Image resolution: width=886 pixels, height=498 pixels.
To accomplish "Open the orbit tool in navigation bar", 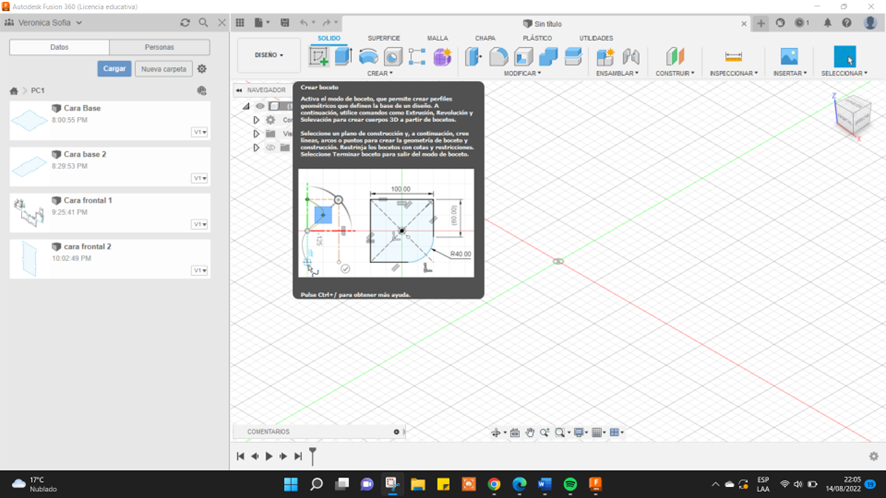I will click(496, 432).
